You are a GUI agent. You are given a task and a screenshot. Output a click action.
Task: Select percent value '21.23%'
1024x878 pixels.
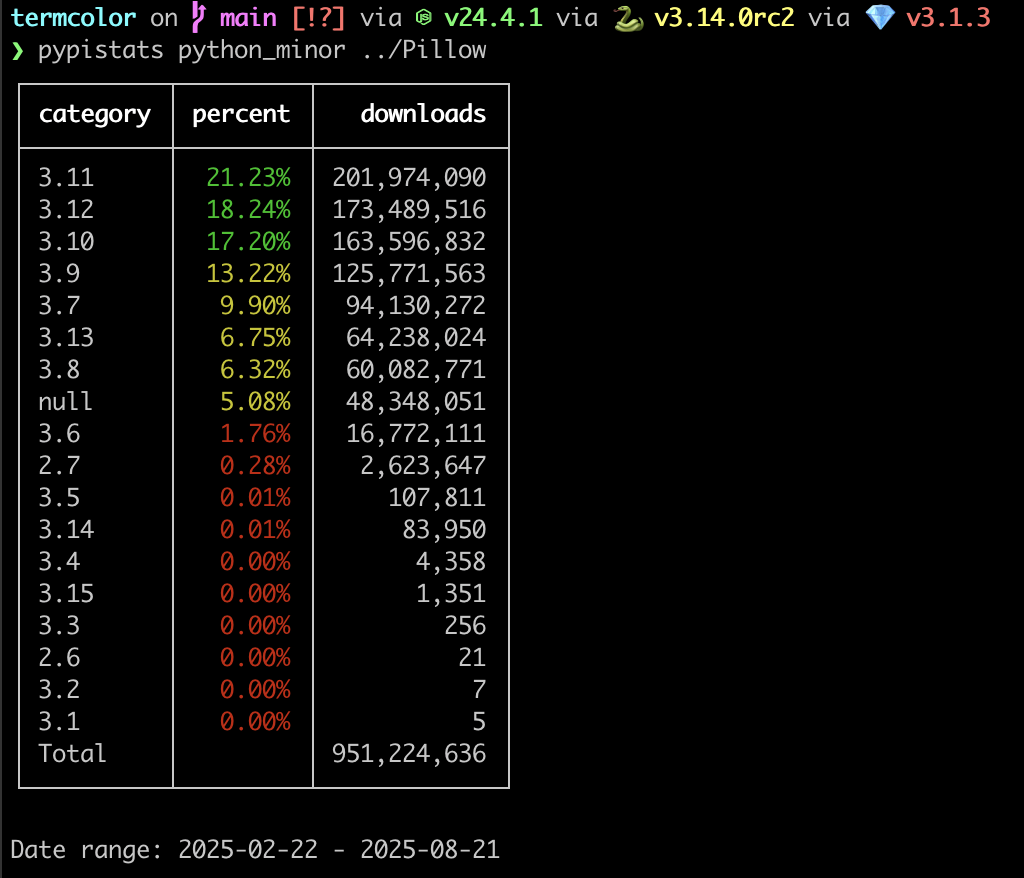pyautogui.click(x=249, y=178)
